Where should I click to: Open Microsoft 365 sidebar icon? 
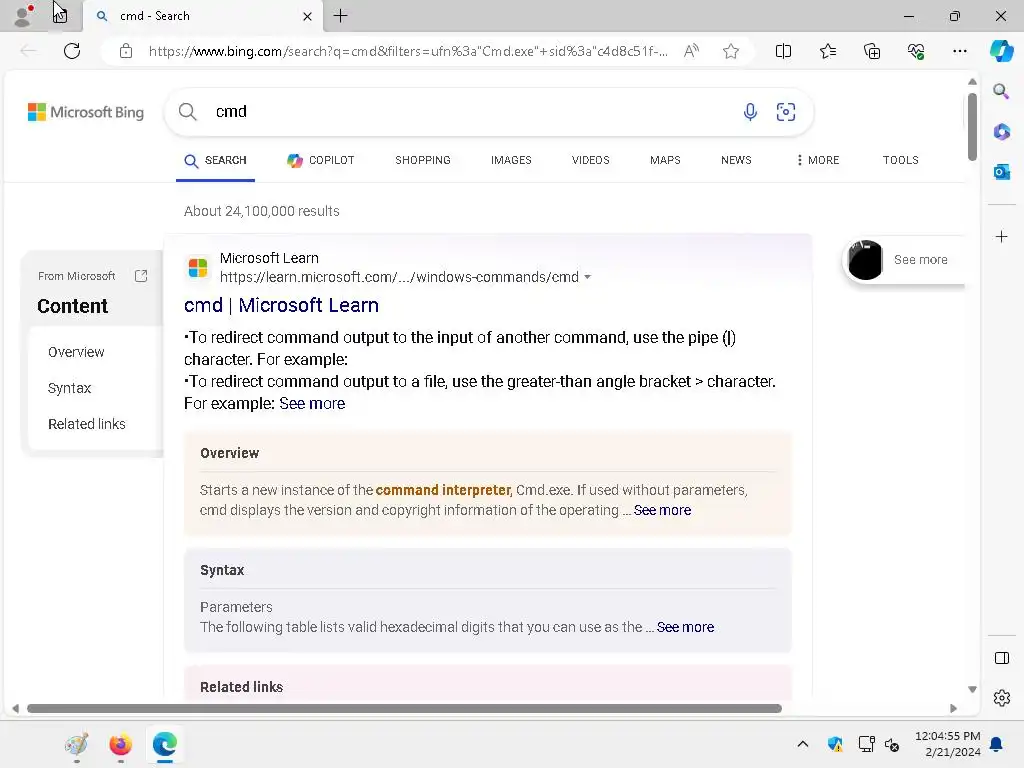coord(1001,131)
